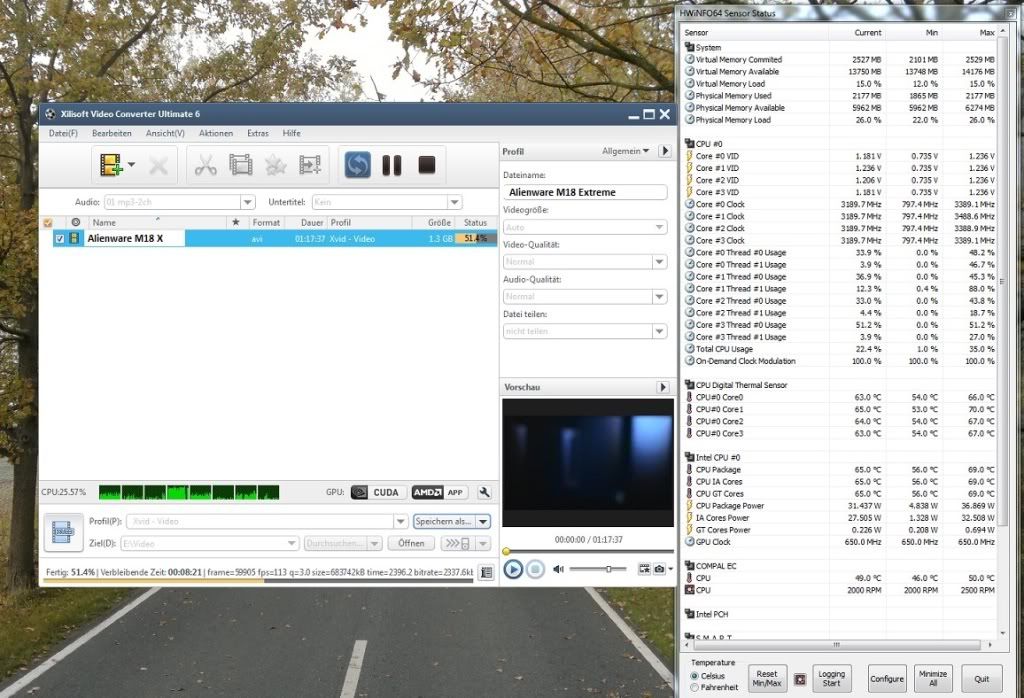
Task: Open the Bearbeiten menu
Action: click(111, 133)
